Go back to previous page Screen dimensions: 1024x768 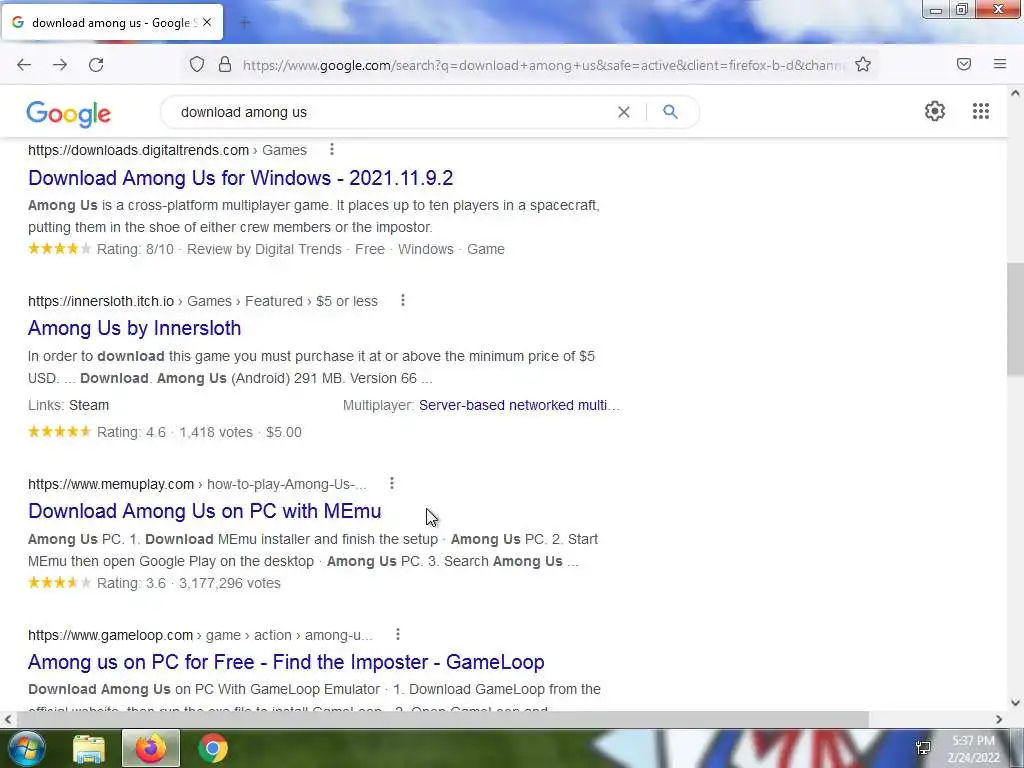tap(24, 65)
